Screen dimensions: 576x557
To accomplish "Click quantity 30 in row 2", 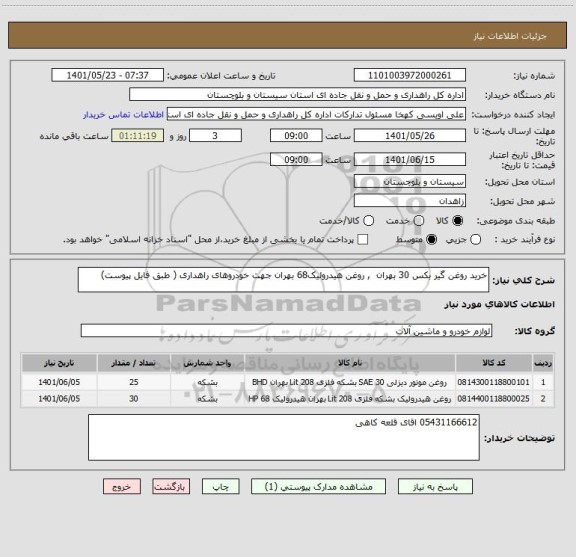I will (134, 398).
